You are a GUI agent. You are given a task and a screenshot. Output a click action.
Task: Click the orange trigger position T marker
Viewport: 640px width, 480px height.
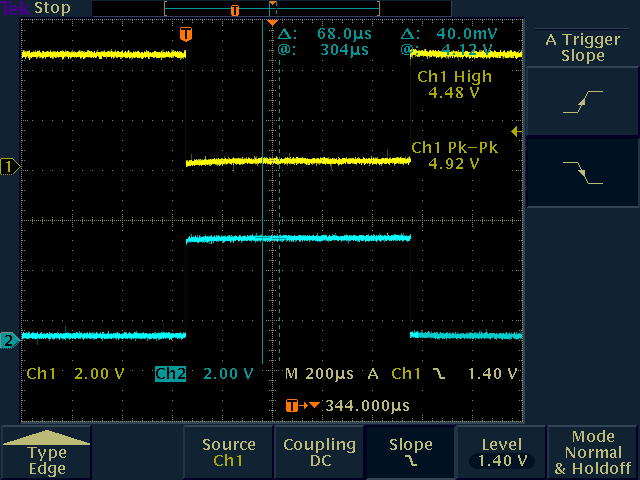[185, 34]
